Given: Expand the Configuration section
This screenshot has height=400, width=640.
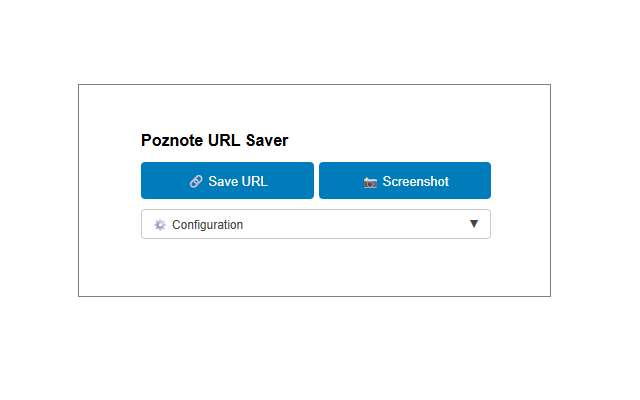Looking at the screenshot, I should 316,224.
